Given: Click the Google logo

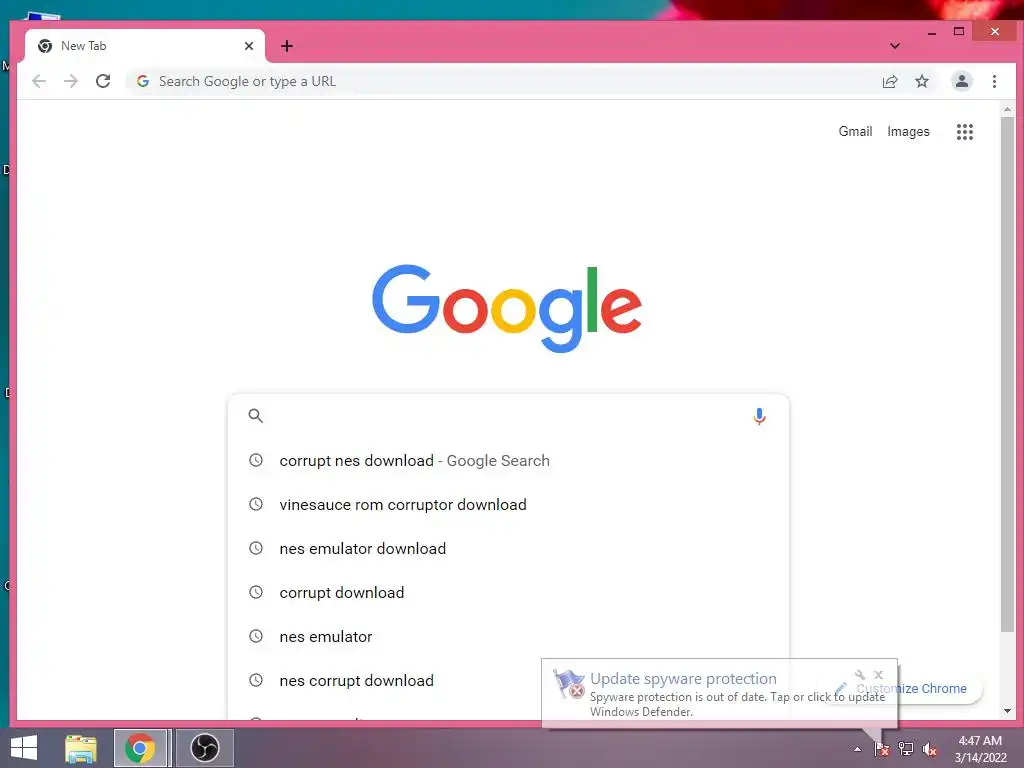Looking at the screenshot, I should (507, 307).
